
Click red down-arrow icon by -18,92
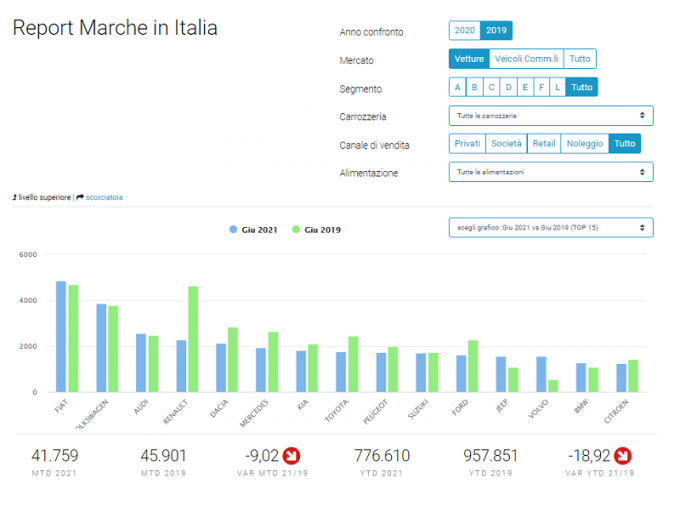pyautogui.click(x=623, y=456)
